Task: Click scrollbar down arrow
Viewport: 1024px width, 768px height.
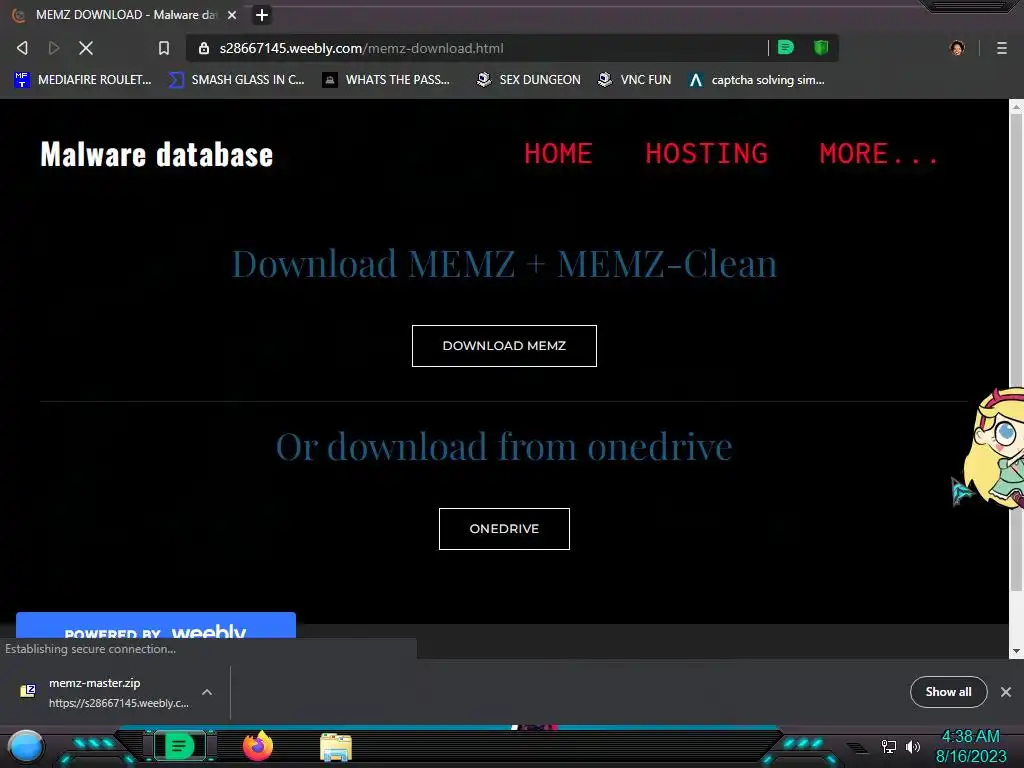Action: [x=1016, y=650]
